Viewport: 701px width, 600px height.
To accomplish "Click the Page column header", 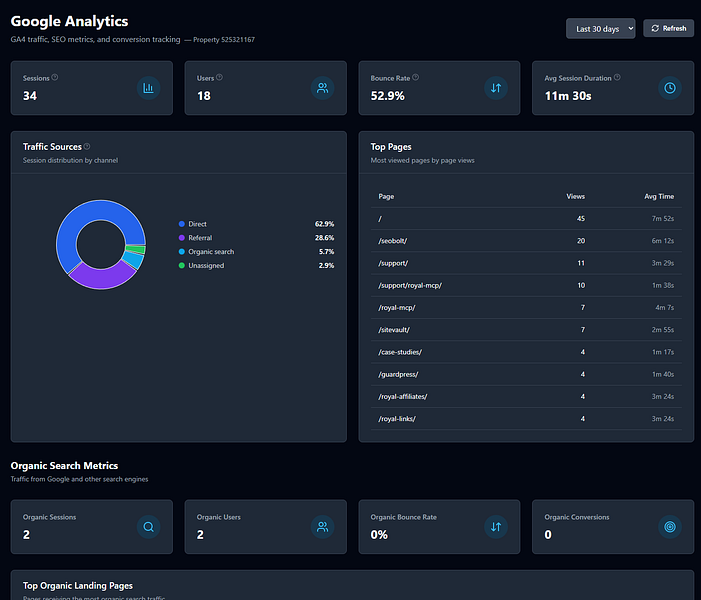I will pyautogui.click(x=386, y=196).
